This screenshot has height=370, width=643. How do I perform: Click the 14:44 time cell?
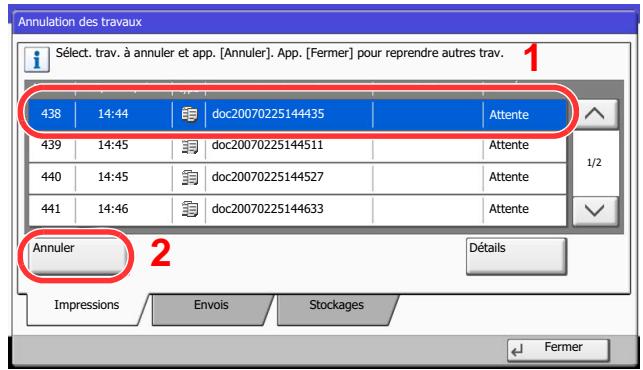point(113,114)
